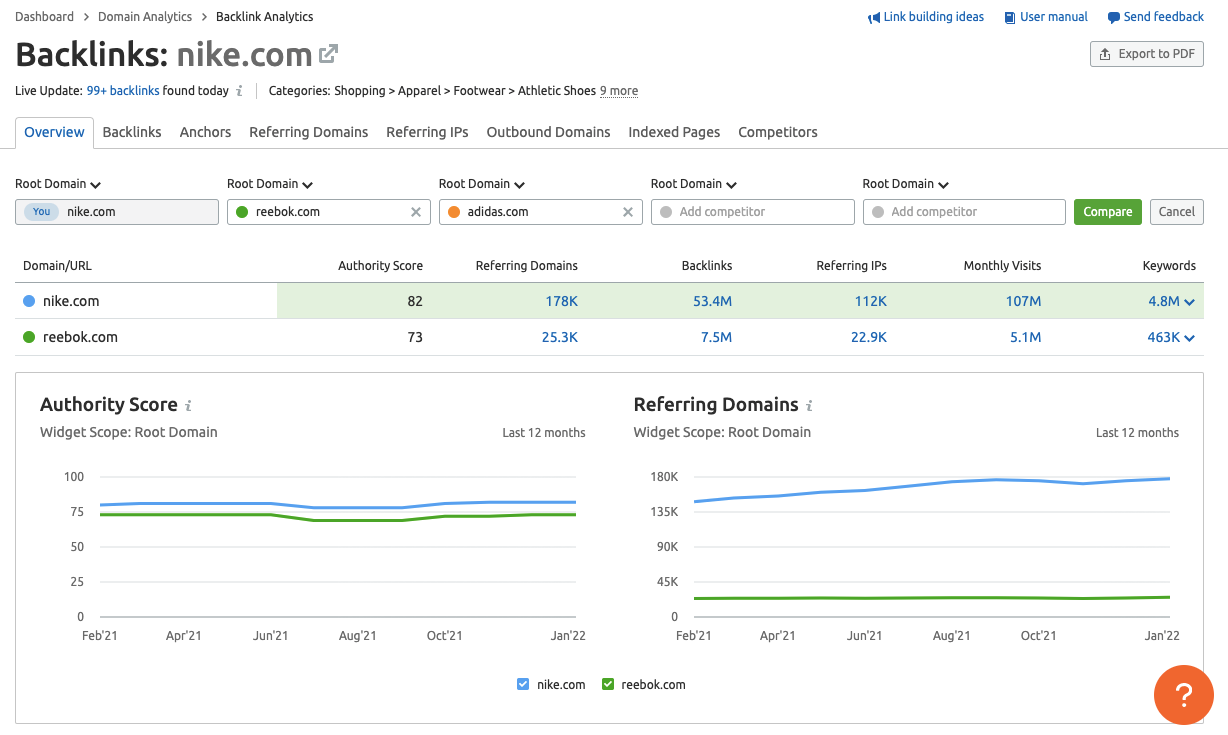The image size is (1228, 735).
Task: Click the User manual book icon
Action: click(1010, 17)
